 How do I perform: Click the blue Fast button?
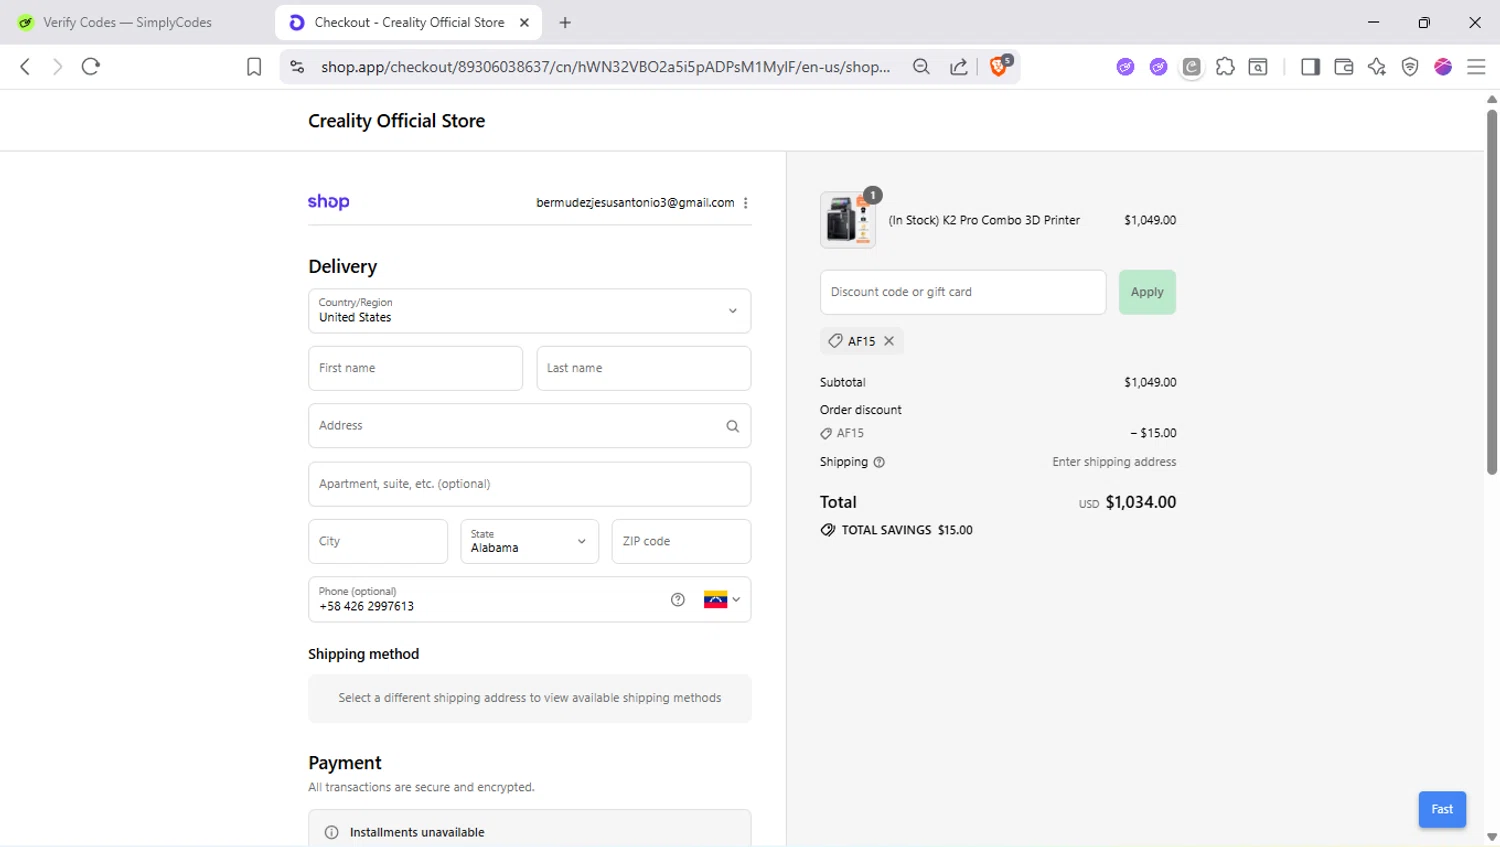[x=1442, y=809]
